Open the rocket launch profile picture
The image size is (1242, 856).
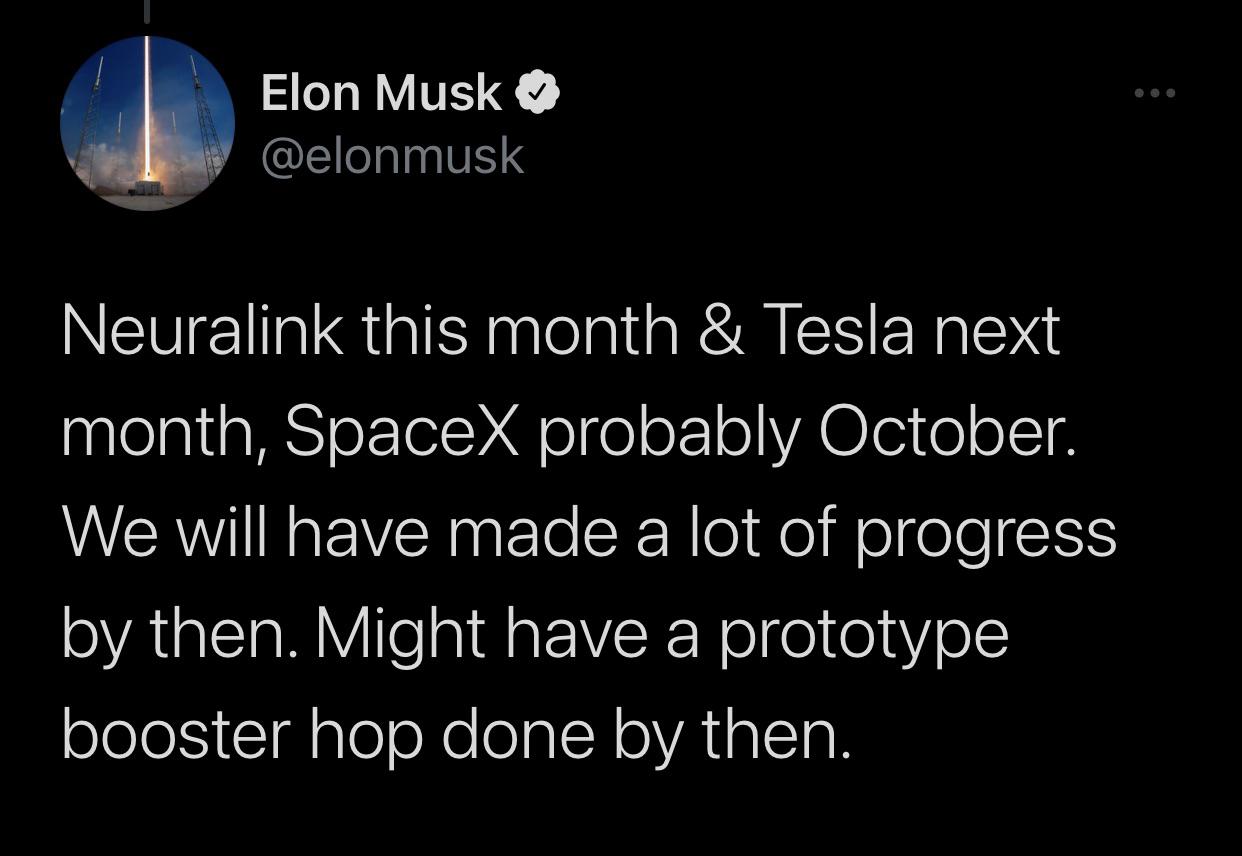(x=148, y=123)
